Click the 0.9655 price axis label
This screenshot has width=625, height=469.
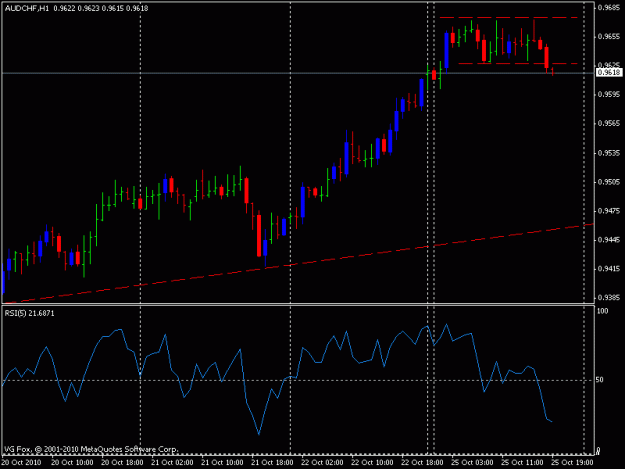609,37
